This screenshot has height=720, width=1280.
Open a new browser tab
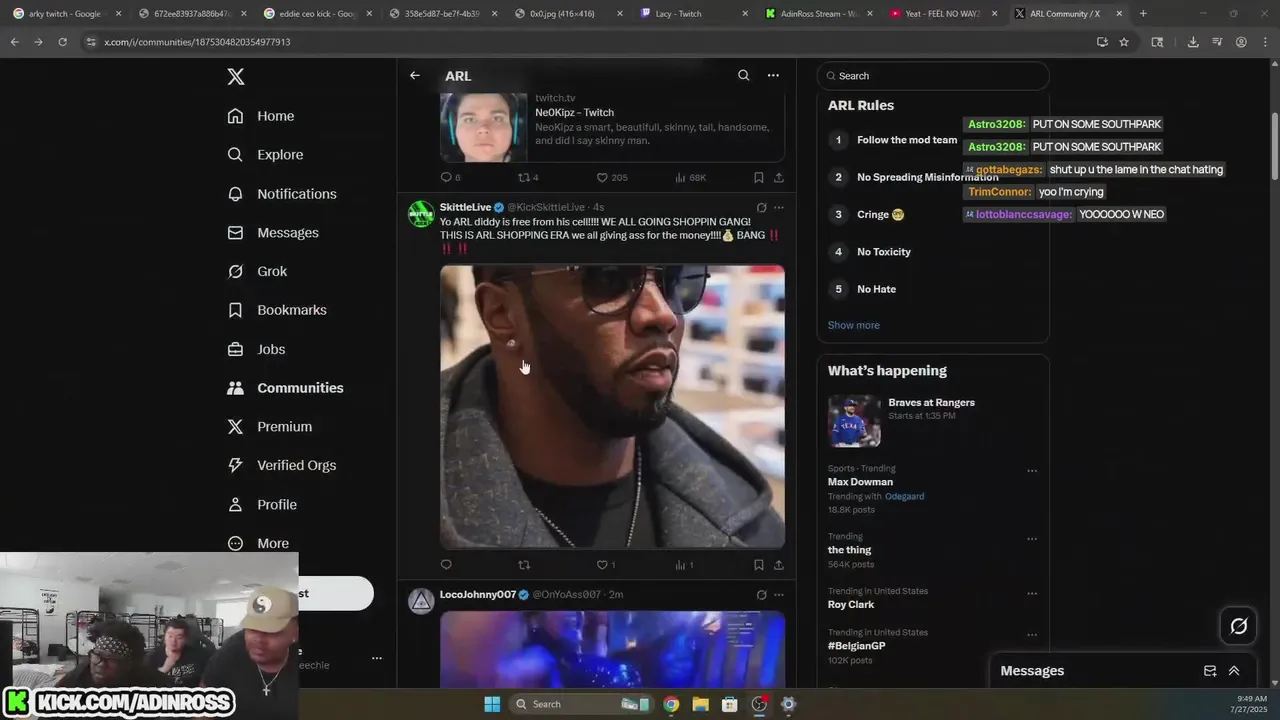(1143, 14)
